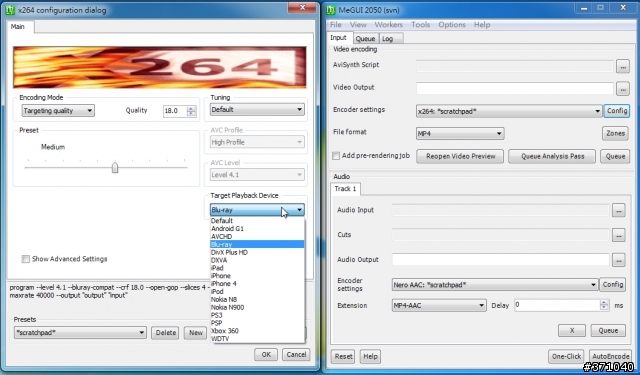Open Extension MP4-AAC dropdown
Image resolution: width=640 pixels, height=375 pixels.
tap(439, 305)
